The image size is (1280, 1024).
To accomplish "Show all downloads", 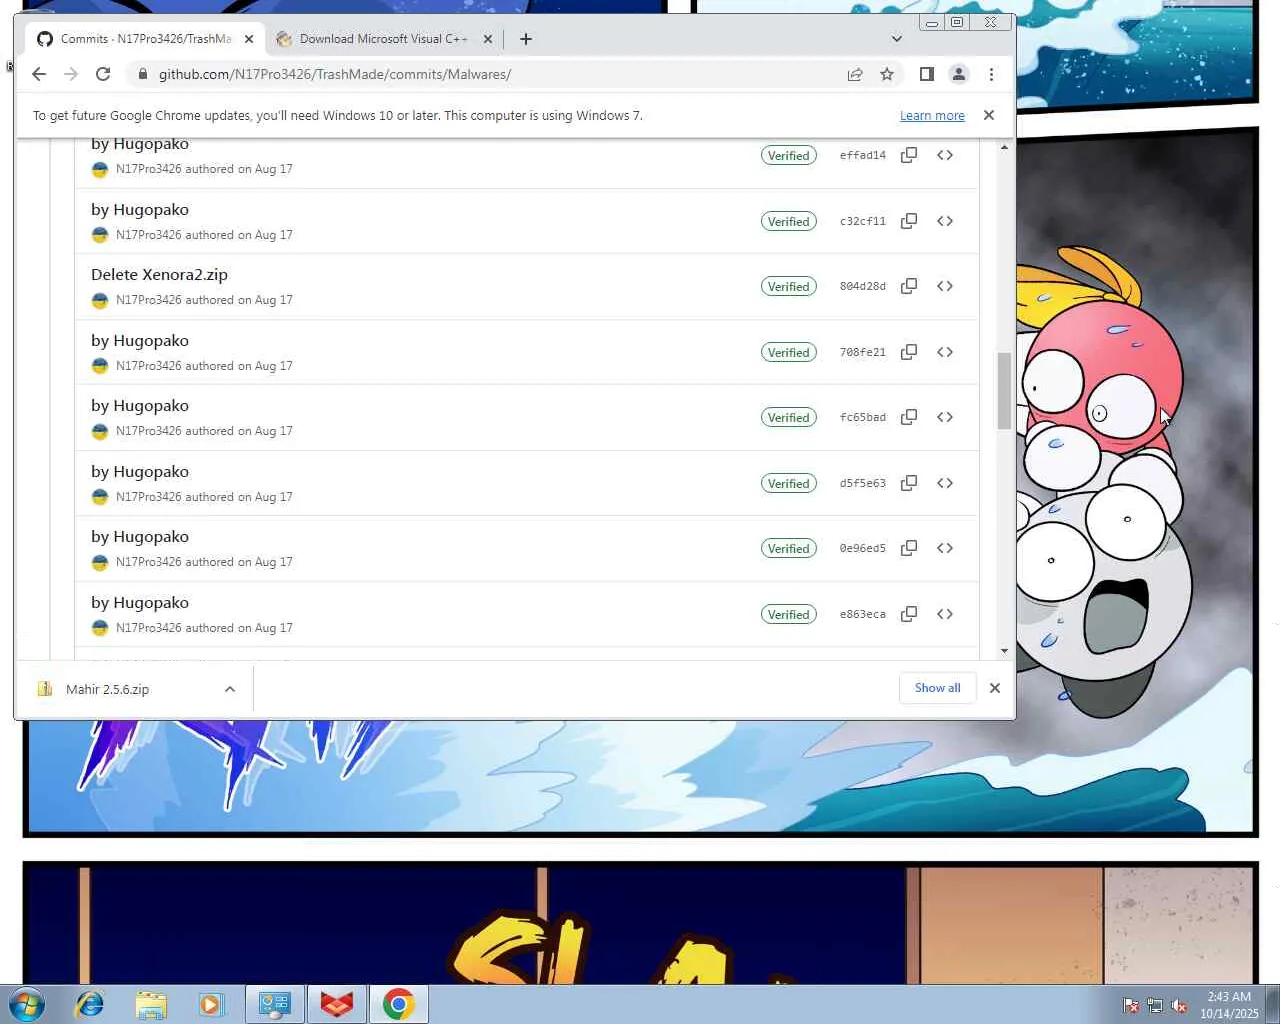I will click(x=938, y=688).
